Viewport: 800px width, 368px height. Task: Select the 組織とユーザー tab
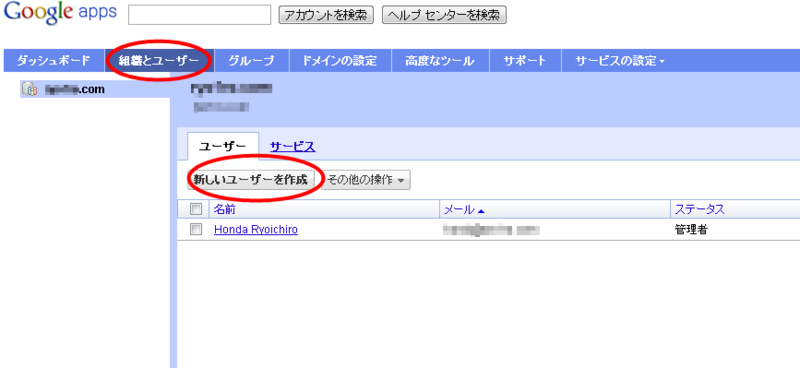tap(159, 61)
